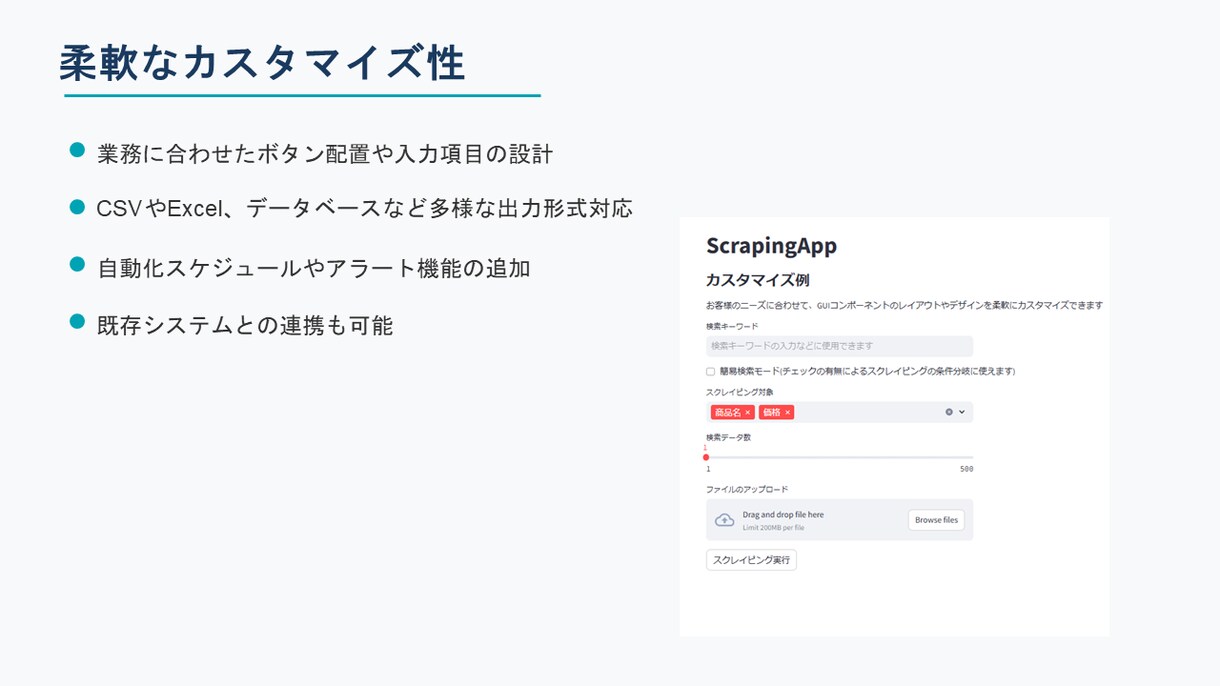Click the slide title 柔軟なカスタマイズ性

[x=262, y=63]
